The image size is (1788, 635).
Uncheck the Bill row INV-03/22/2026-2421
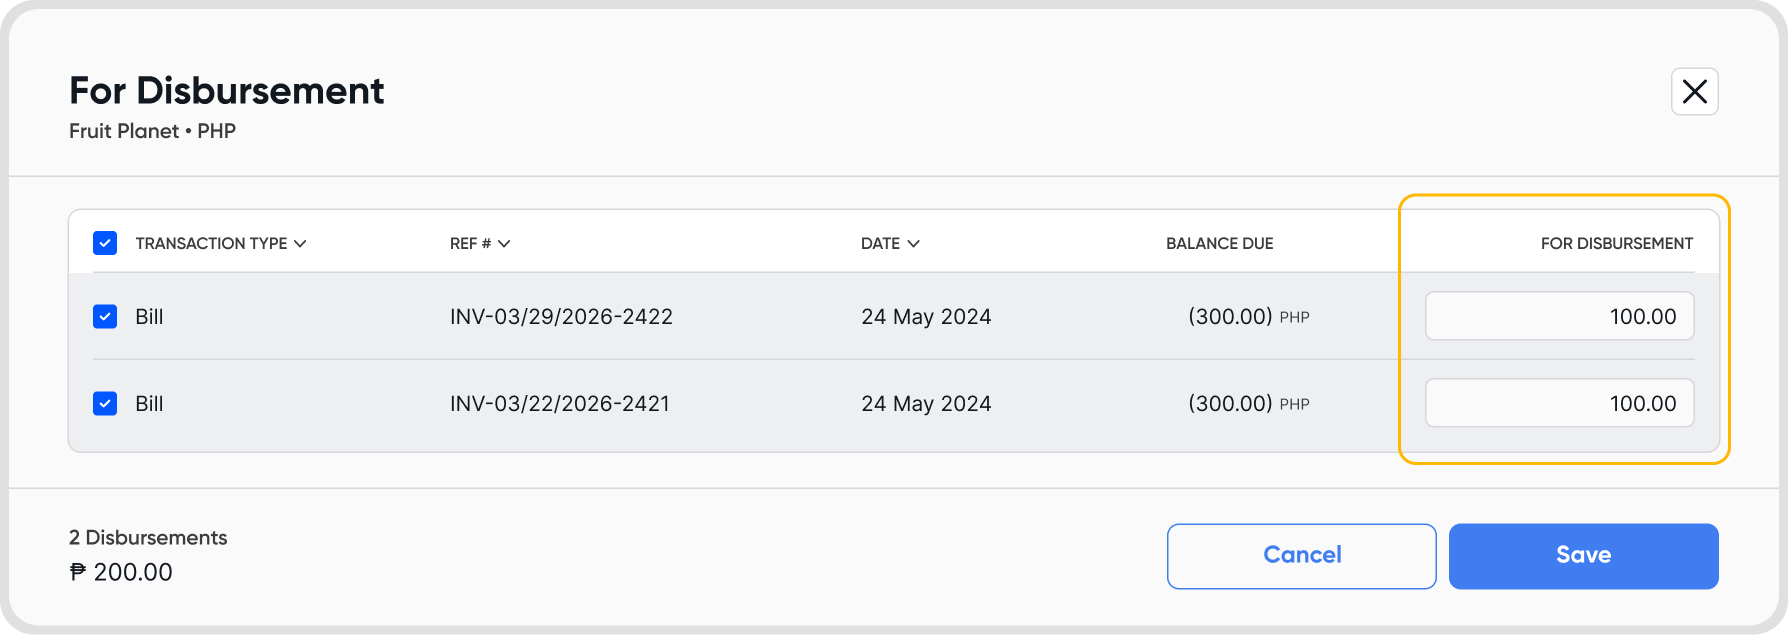point(105,404)
